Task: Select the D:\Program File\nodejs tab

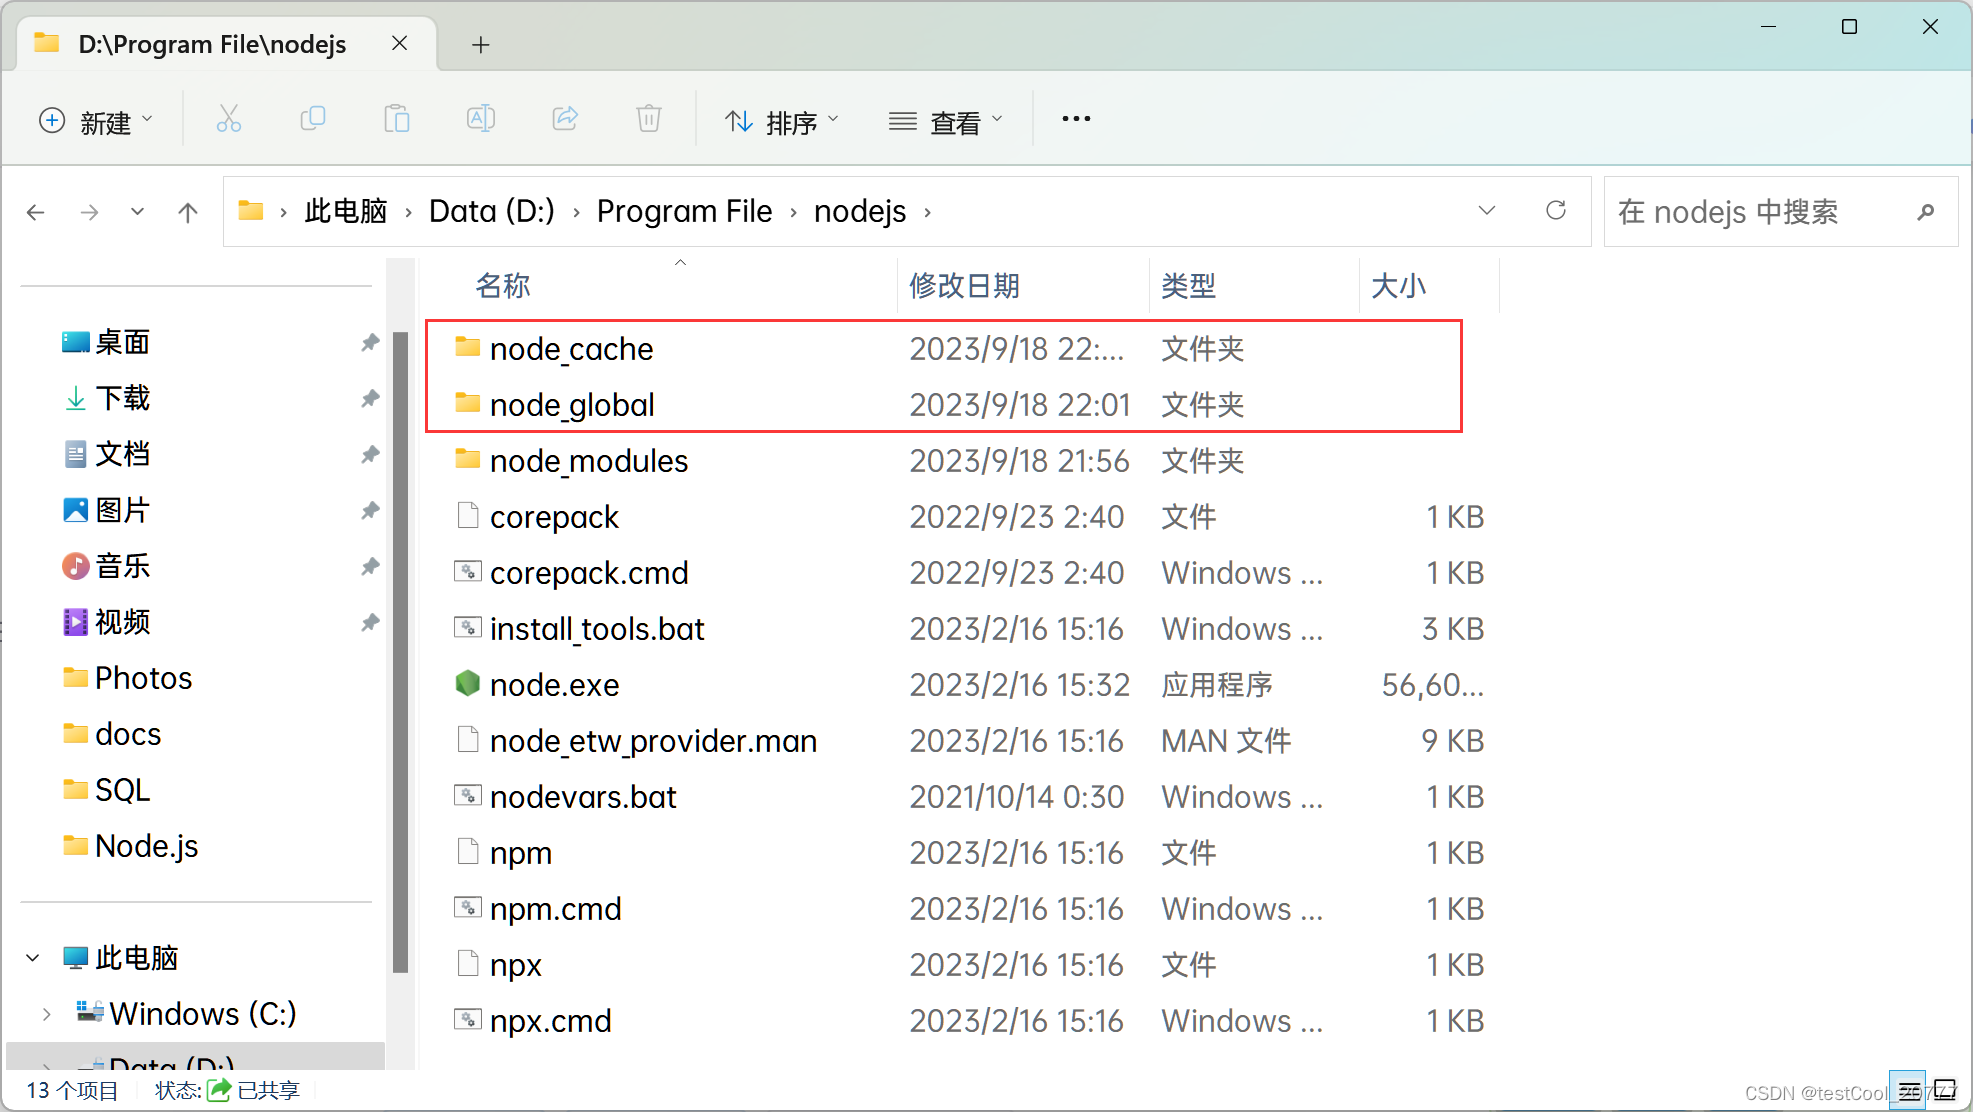Action: pyautogui.click(x=210, y=44)
